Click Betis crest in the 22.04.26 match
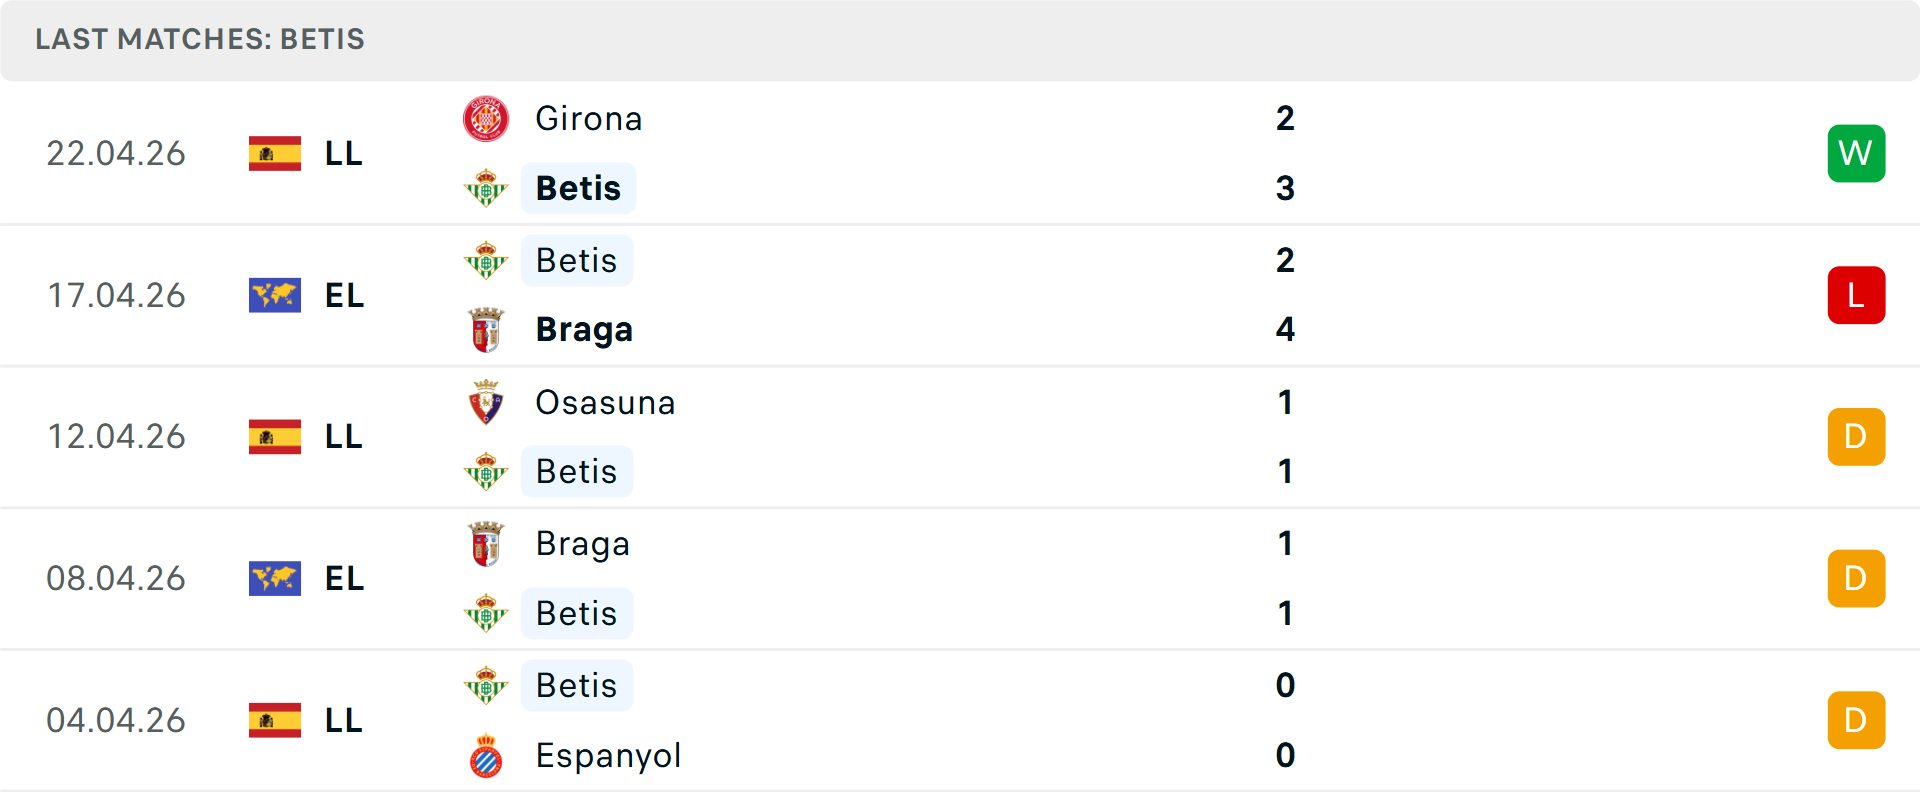 pyautogui.click(x=486, y=188)
